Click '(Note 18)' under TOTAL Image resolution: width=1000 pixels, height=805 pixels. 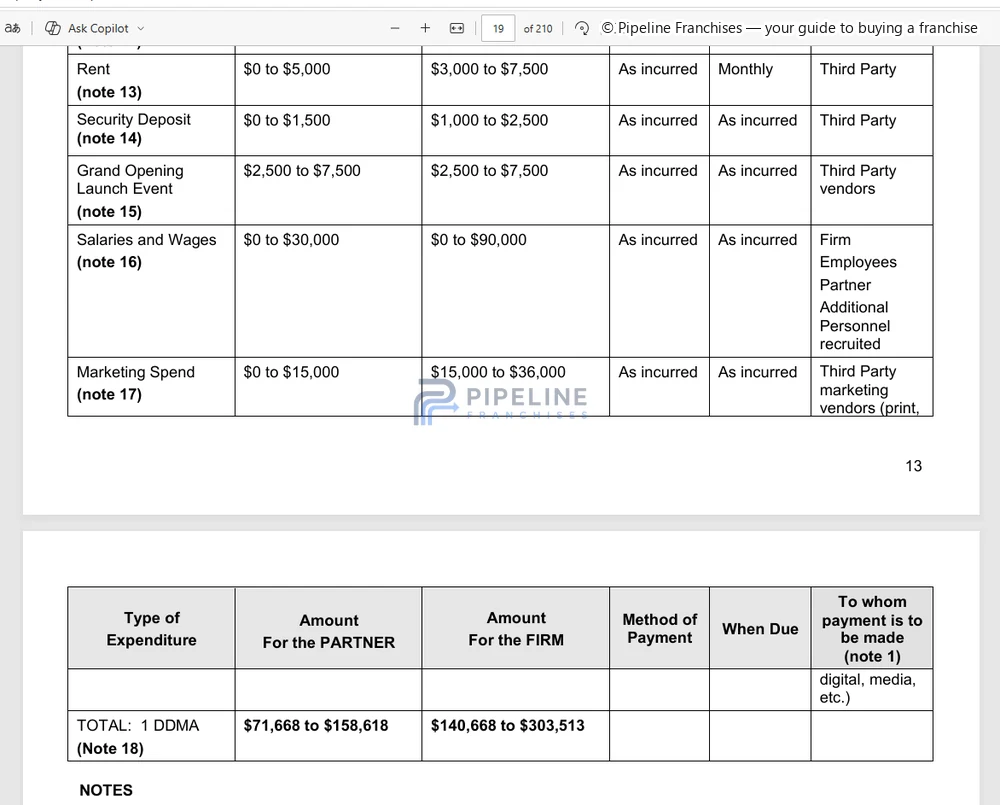tap(110, 748)
